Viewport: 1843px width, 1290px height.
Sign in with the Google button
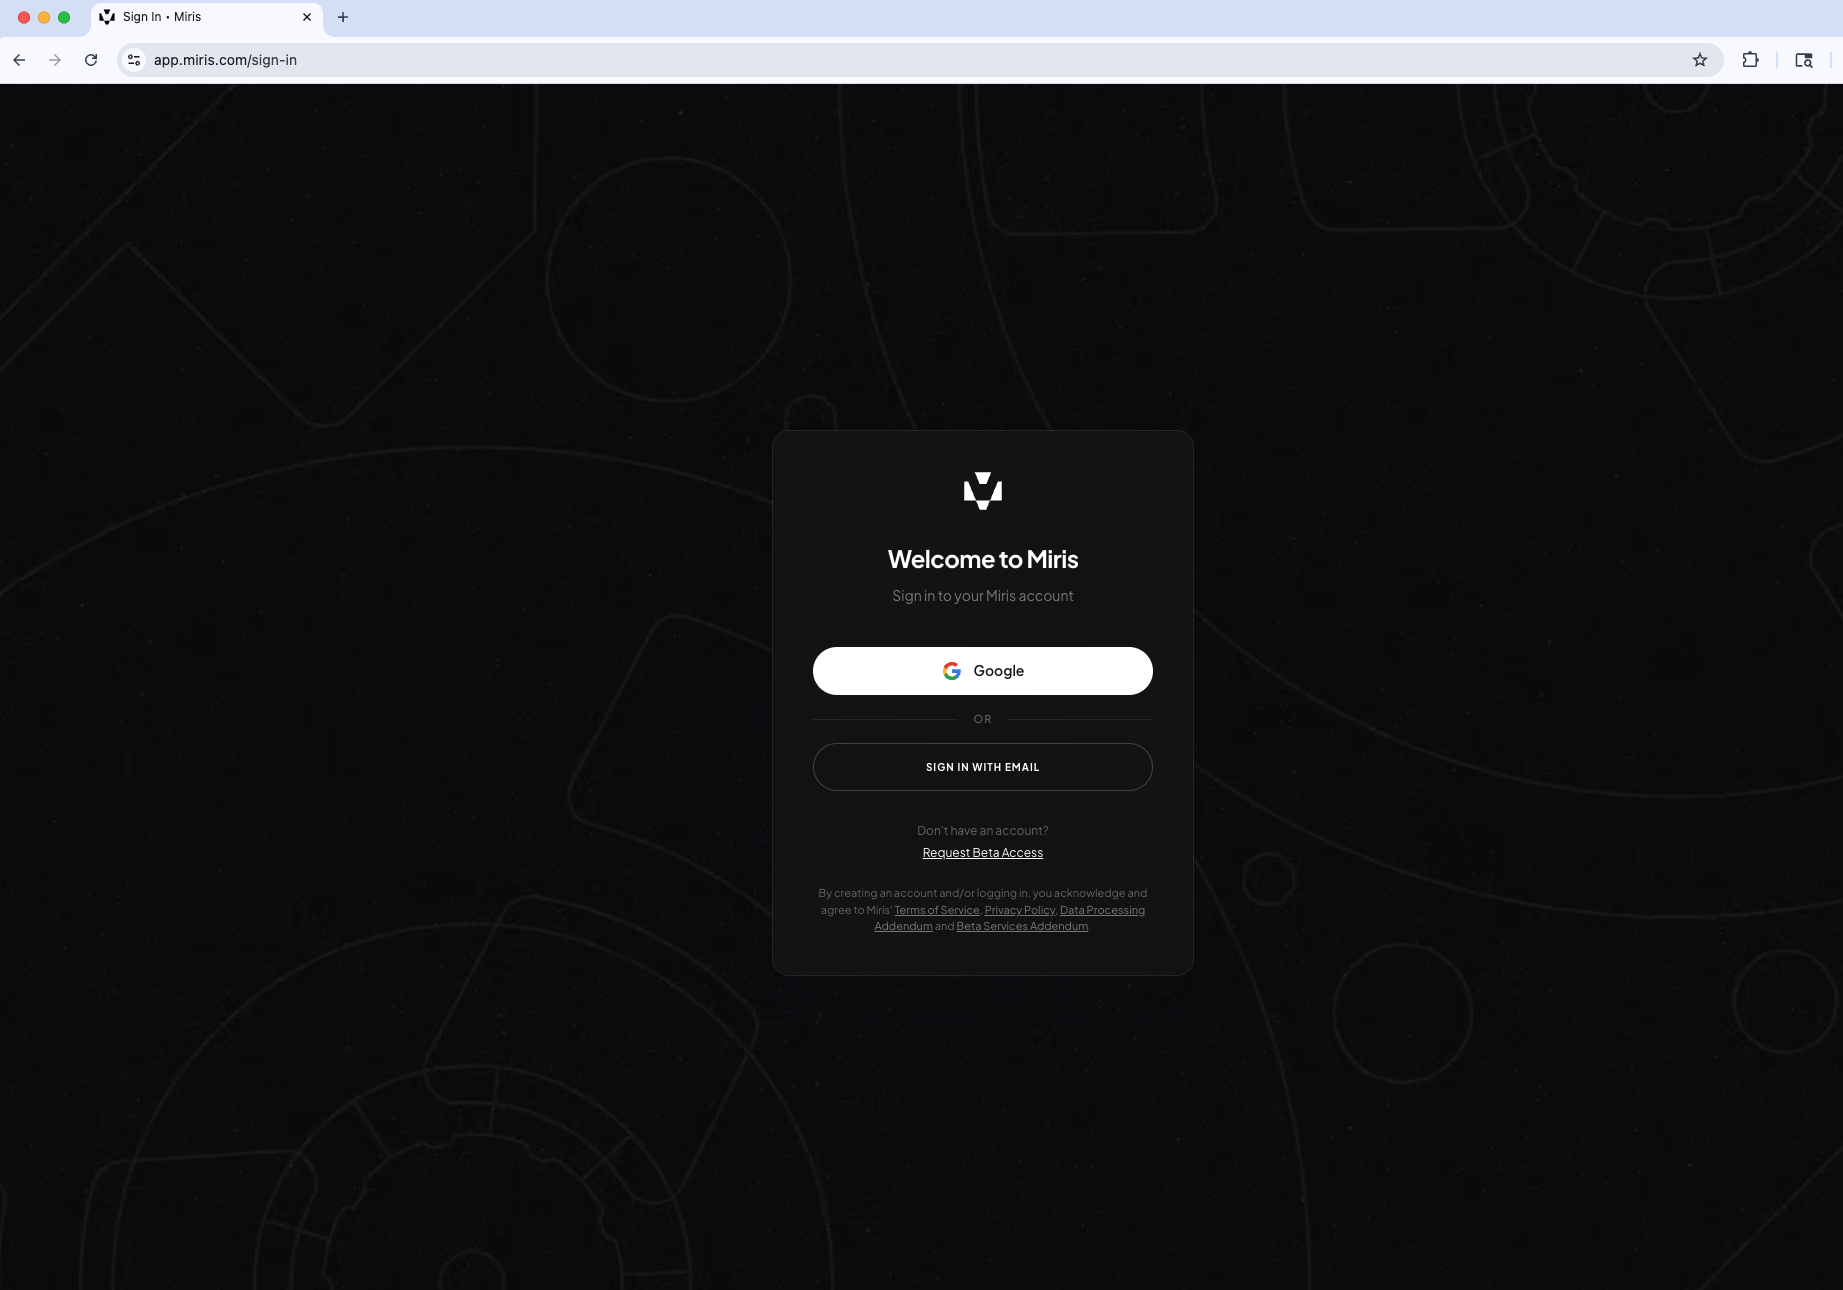[982, 671]
